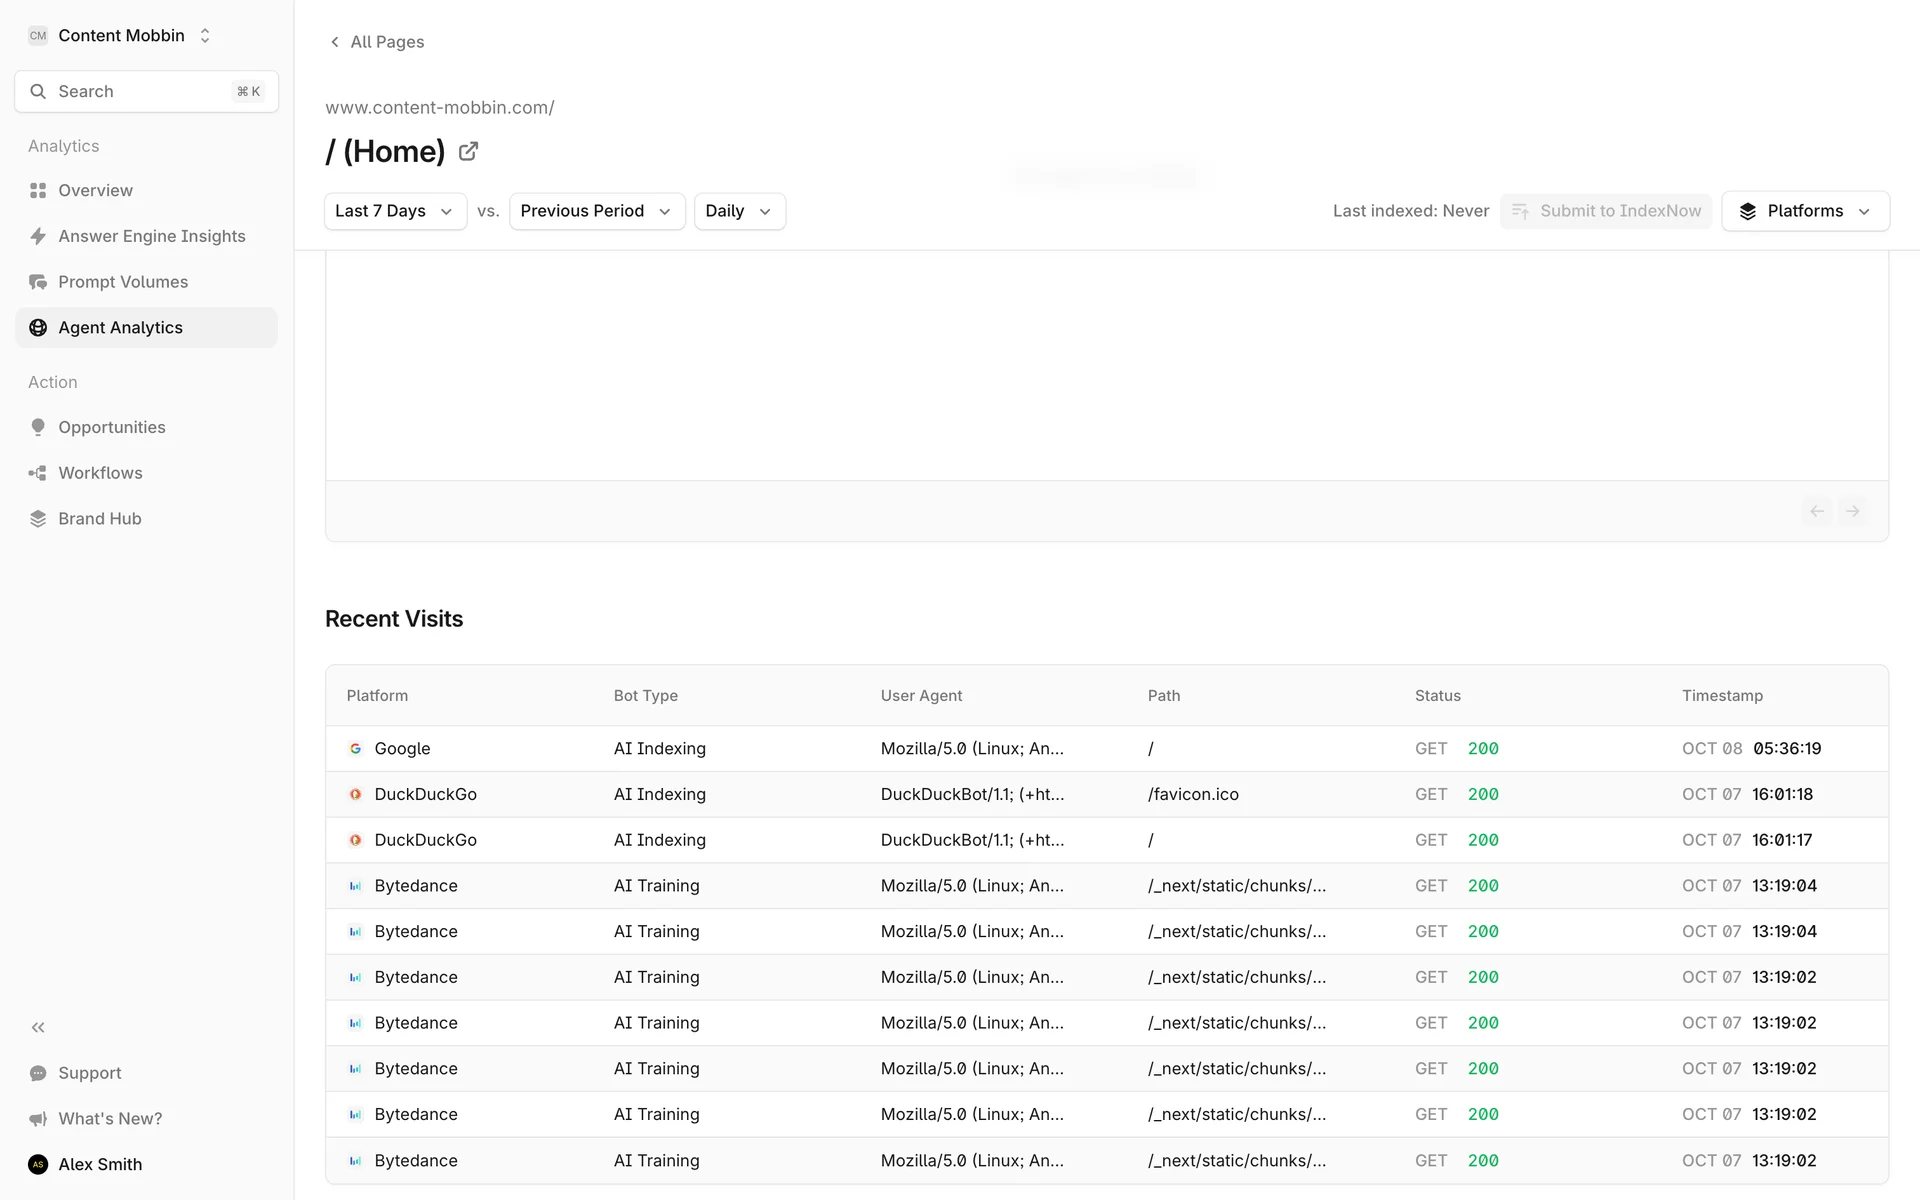Click the Answer Engine Insights lightning icon

pyautogui.click(x=38, y=236)
